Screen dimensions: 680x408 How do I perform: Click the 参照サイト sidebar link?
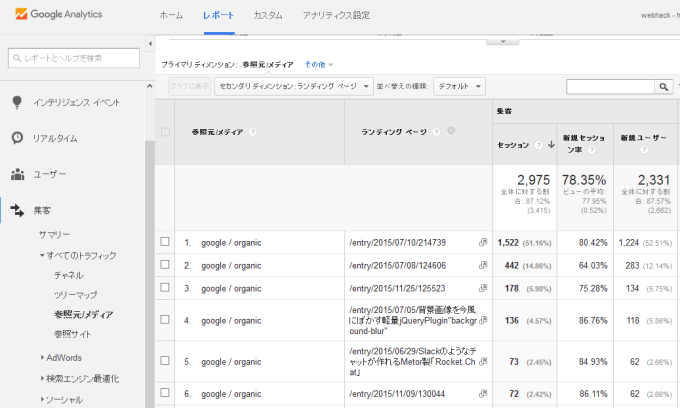[72, 333]
